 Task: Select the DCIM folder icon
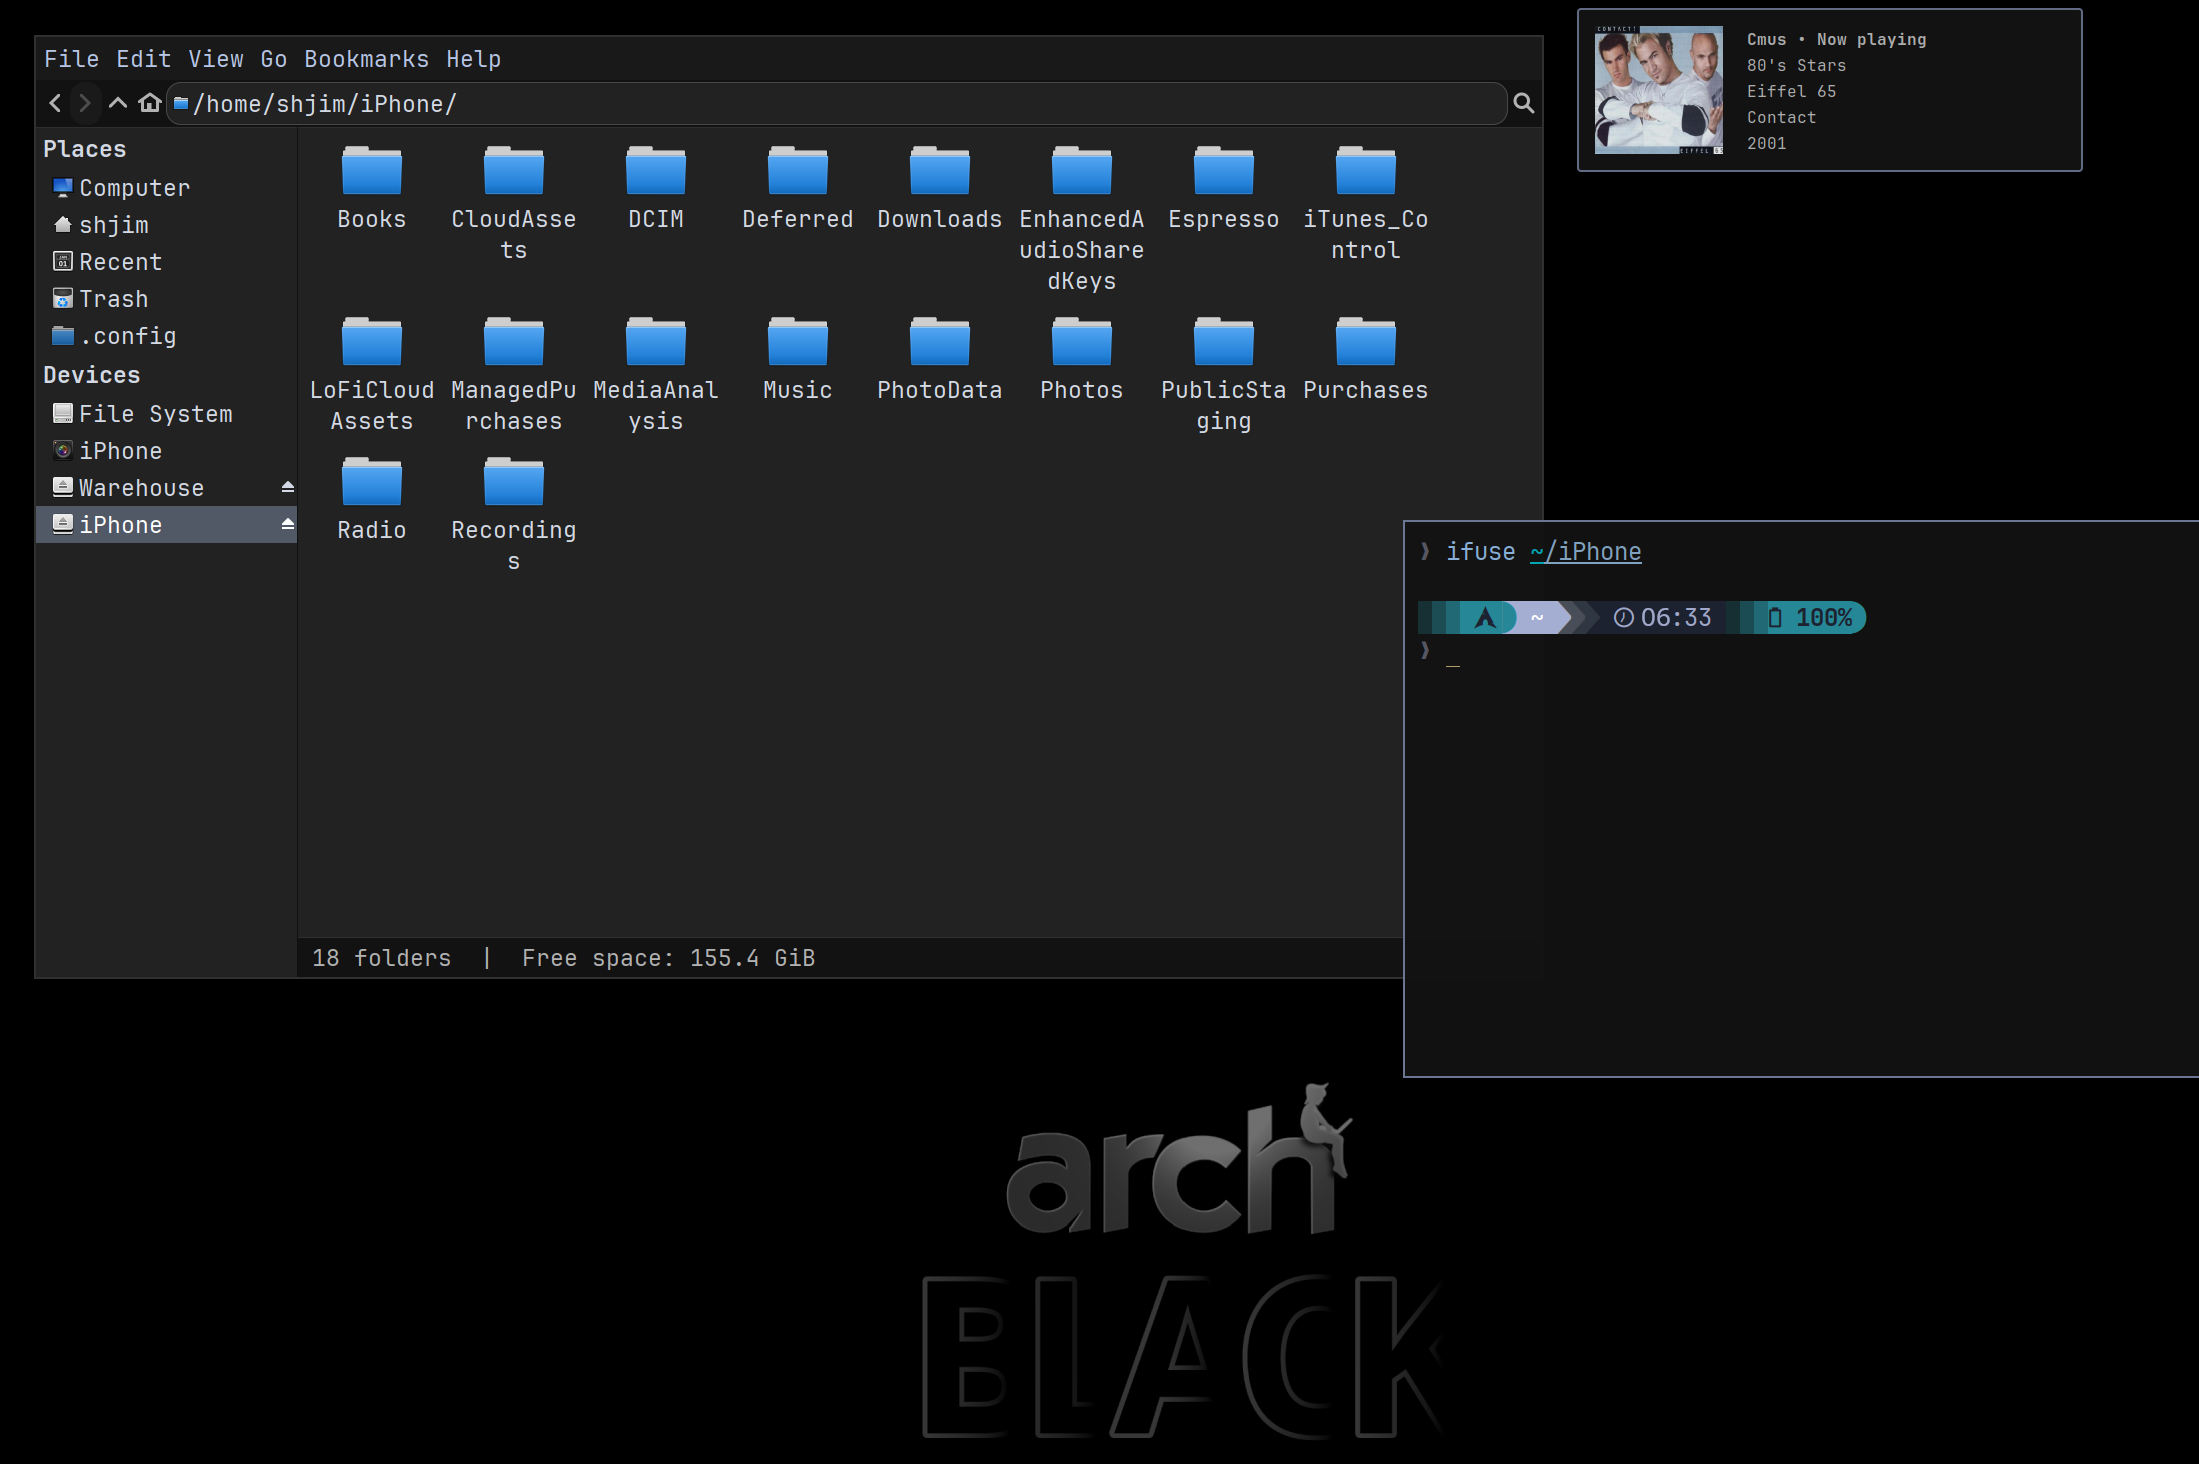coord(655,170)
